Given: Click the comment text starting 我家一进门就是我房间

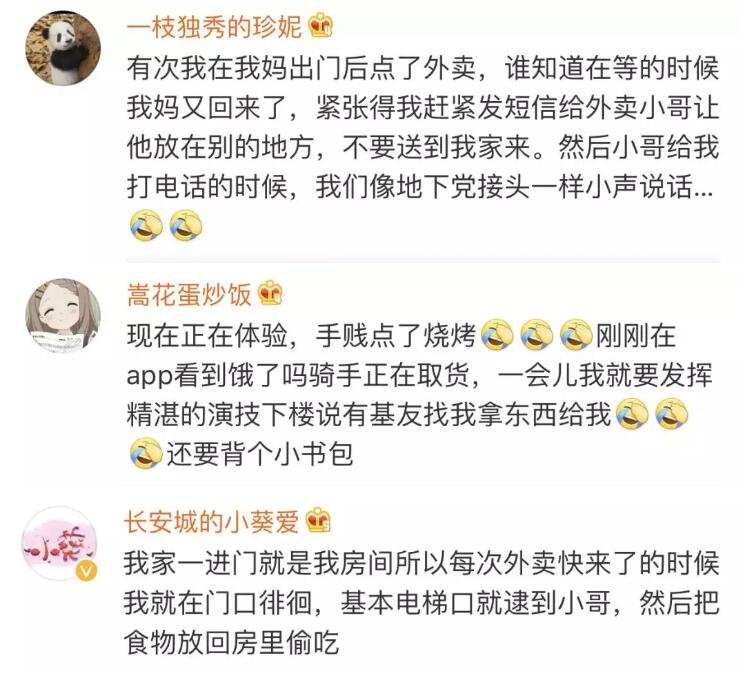Looking at the screenshot, I should click(422, 603).
